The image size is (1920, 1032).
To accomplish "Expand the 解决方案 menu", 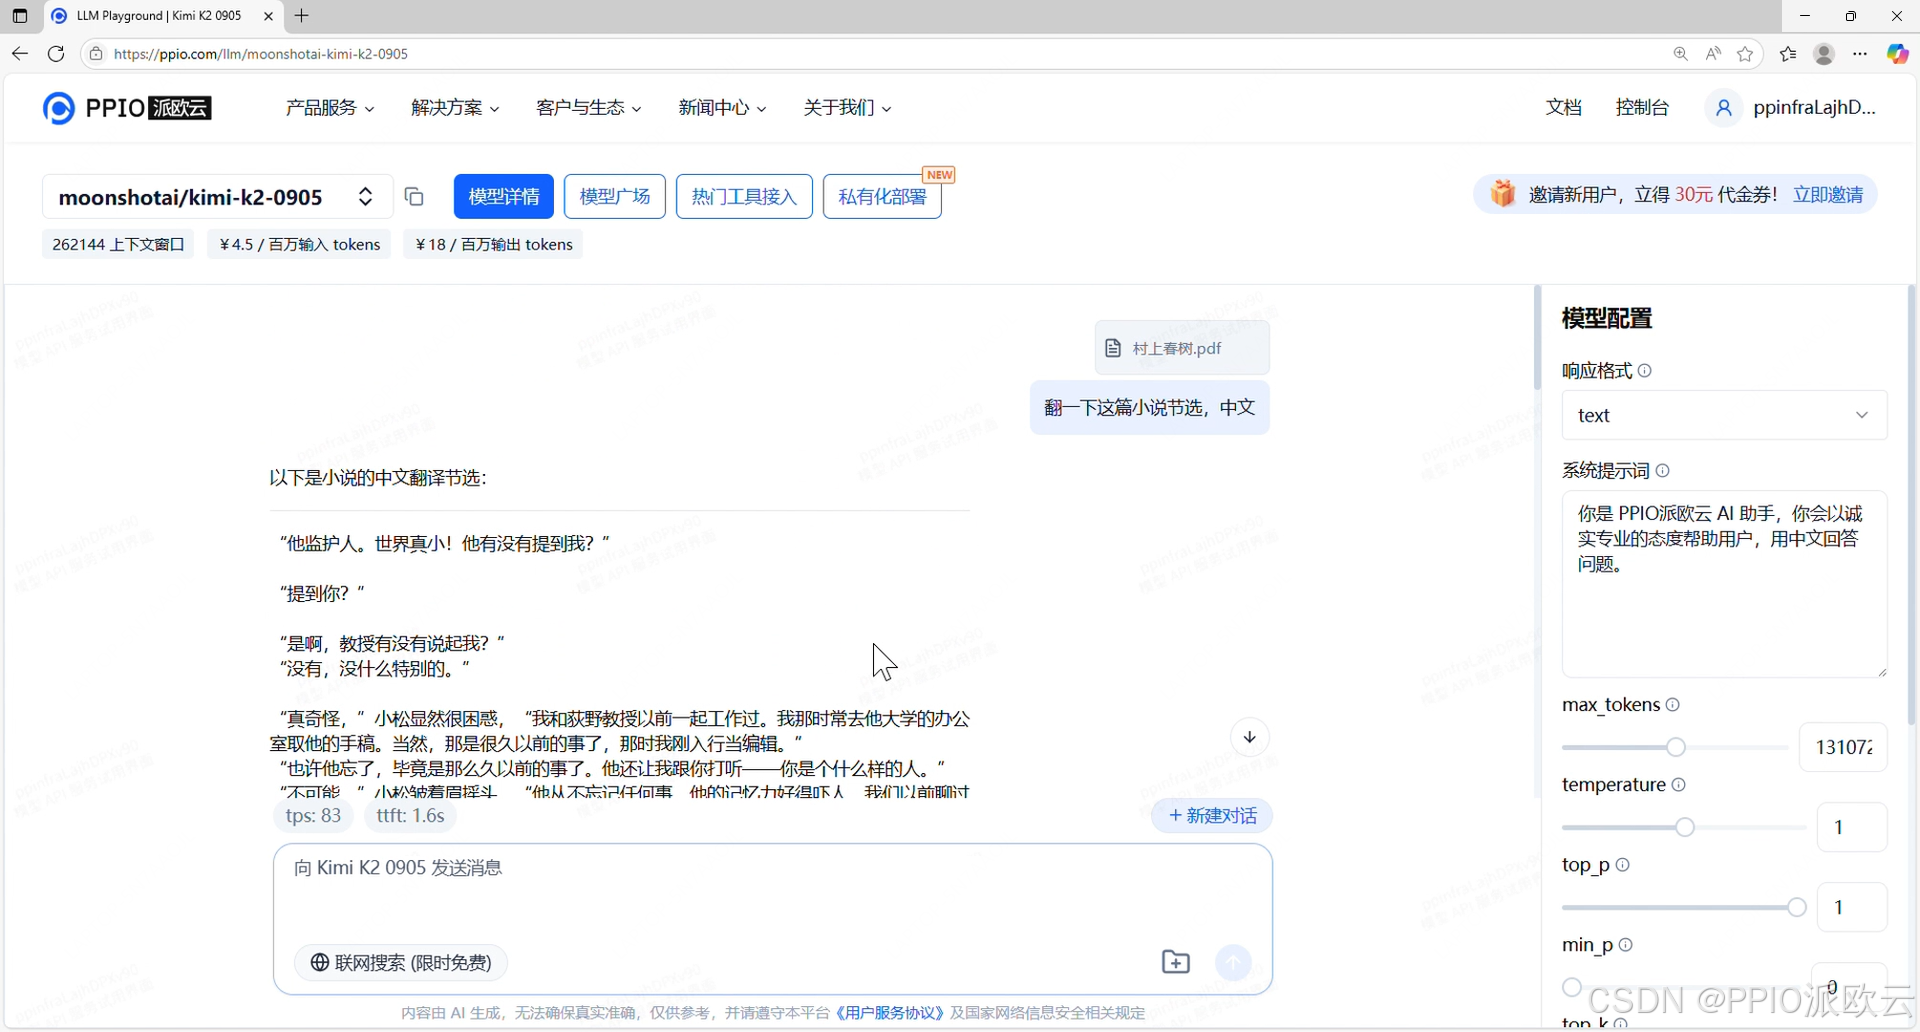I will 455,108.
